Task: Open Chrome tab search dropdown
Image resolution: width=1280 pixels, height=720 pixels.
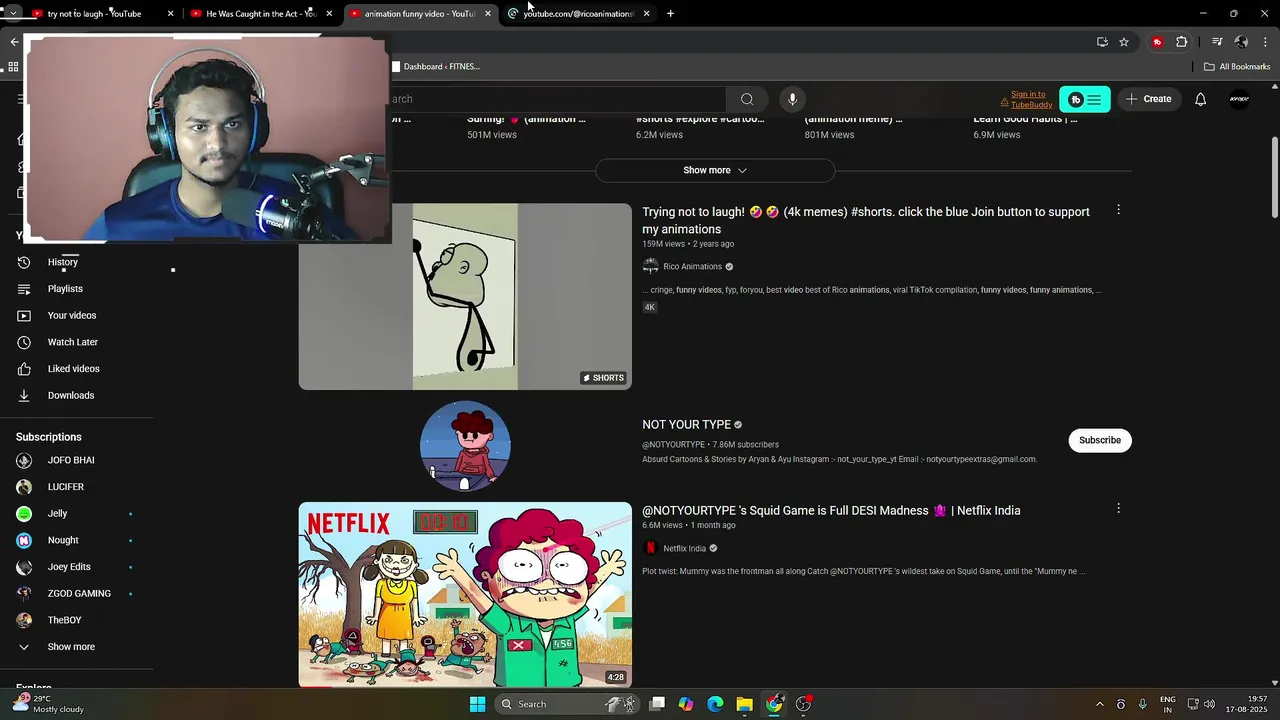Action: coord(13,13)
